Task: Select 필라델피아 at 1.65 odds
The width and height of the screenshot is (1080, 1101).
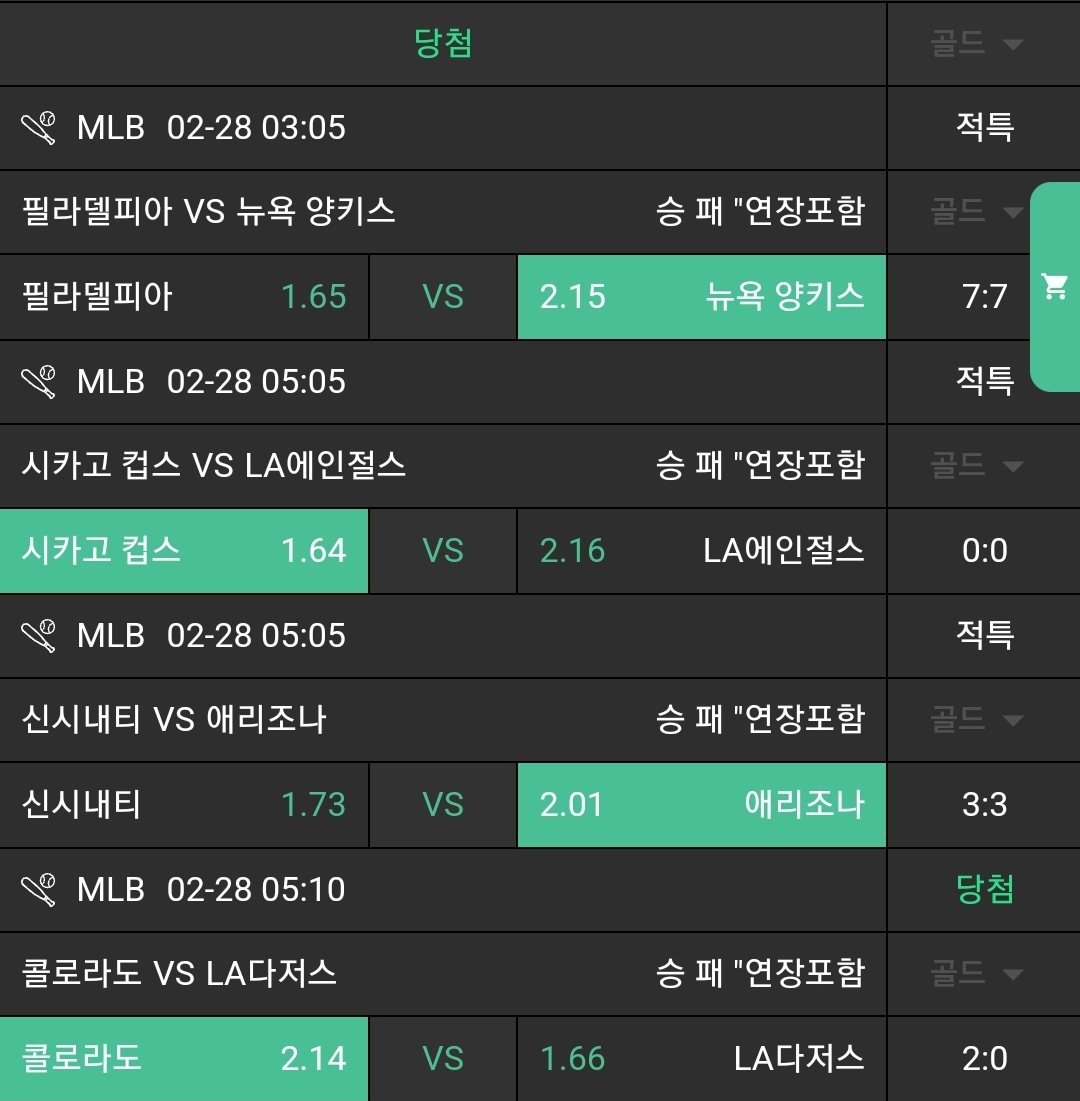Action: [184, 297]
